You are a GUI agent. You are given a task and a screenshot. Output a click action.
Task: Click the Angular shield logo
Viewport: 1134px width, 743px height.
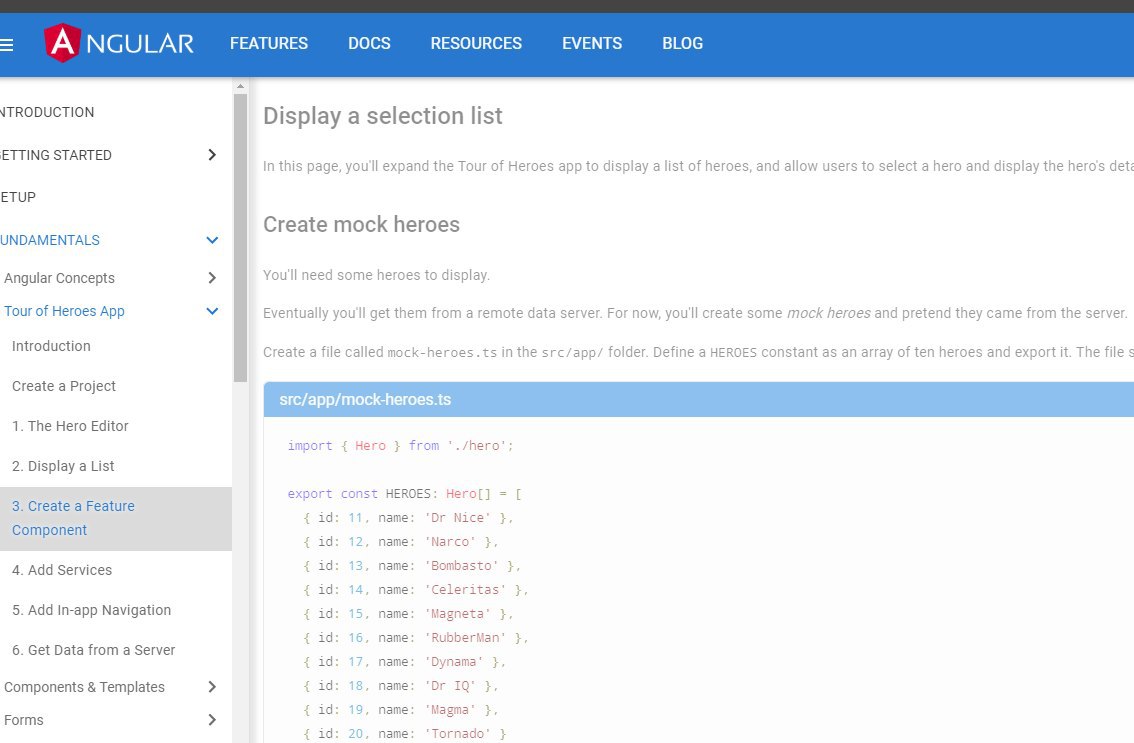point(62,43)
